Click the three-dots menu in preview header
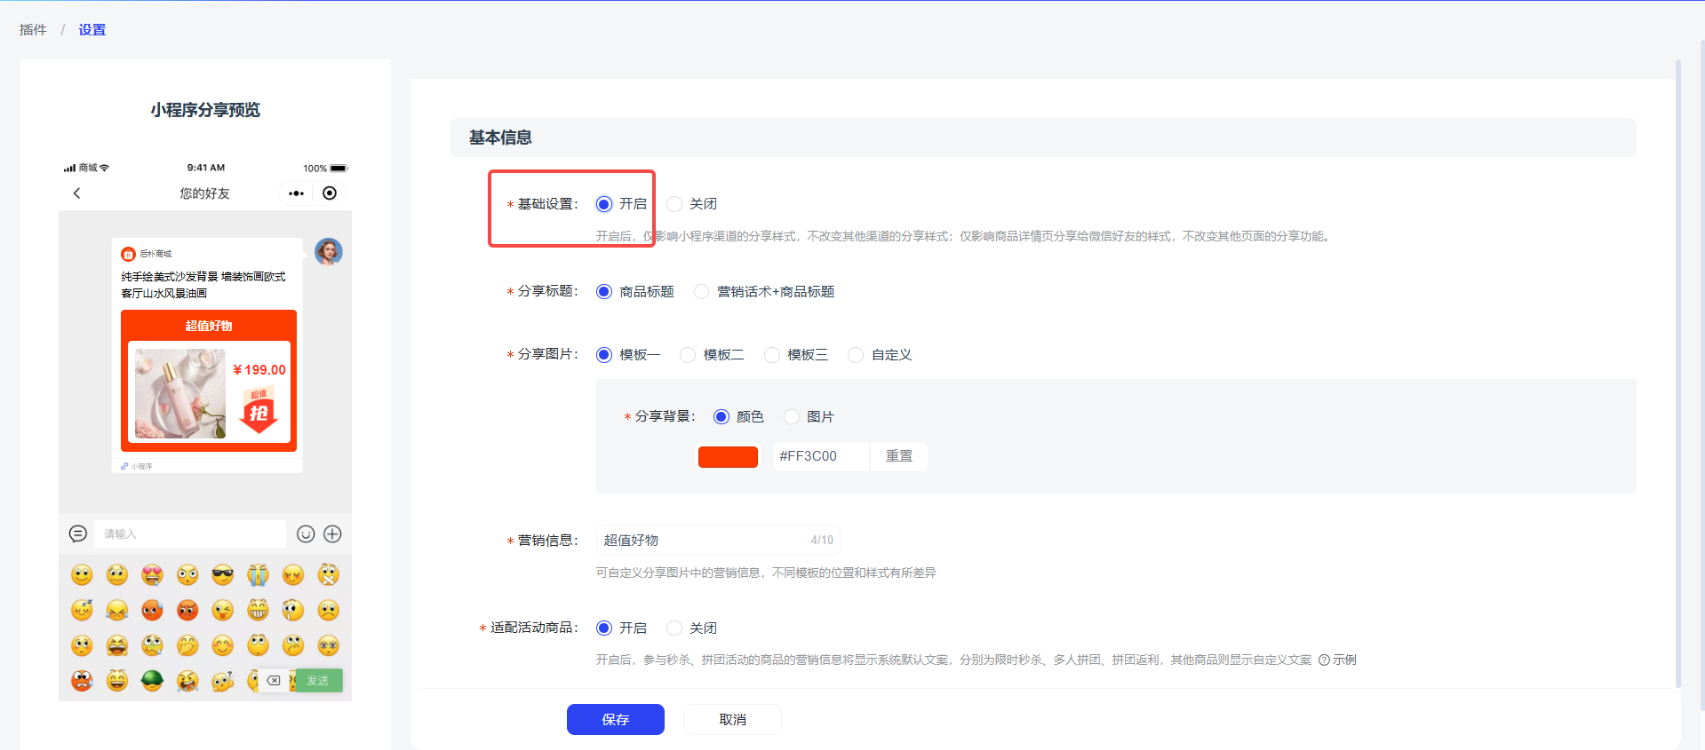Screen dimensions: 1705x750 click(296, 193)
